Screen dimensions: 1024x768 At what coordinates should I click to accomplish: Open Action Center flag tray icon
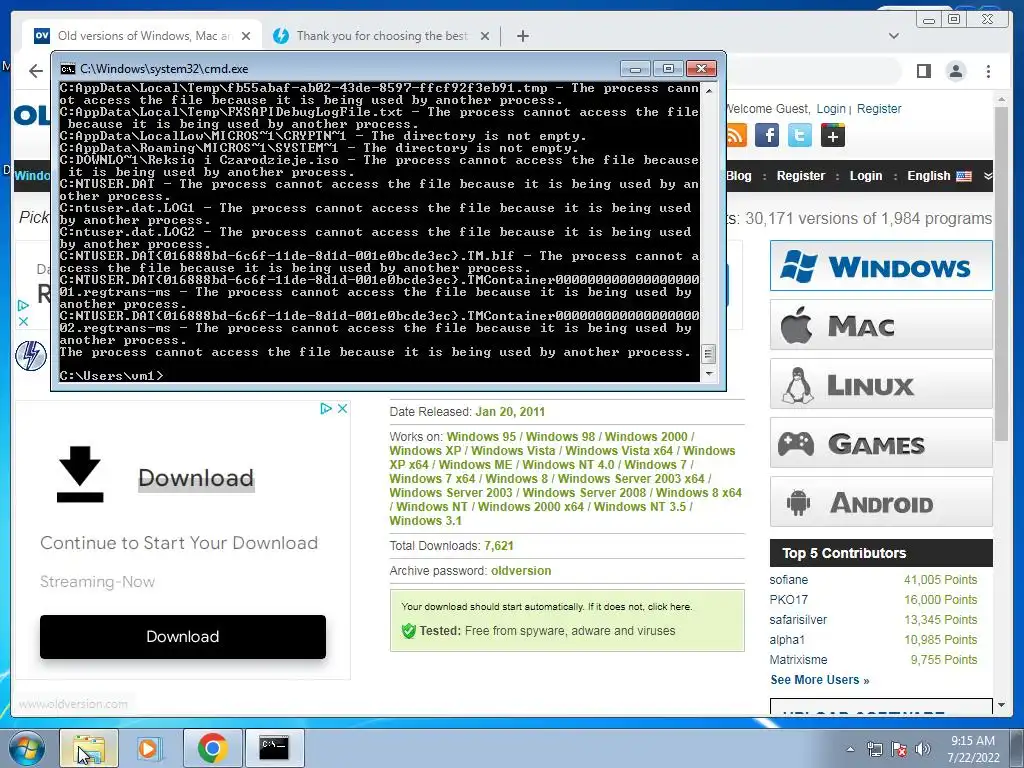tap(899, 749)
